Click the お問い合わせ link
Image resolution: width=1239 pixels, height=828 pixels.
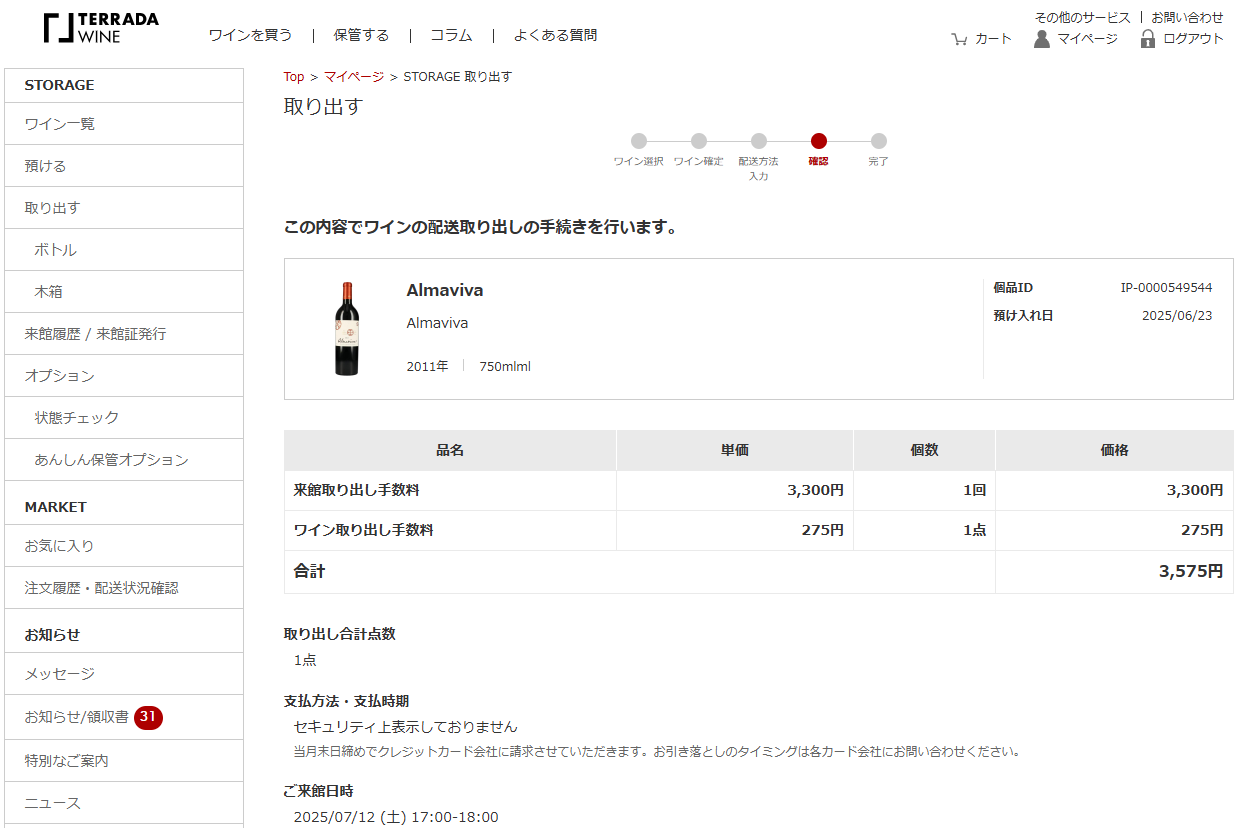coord(1187,18)
